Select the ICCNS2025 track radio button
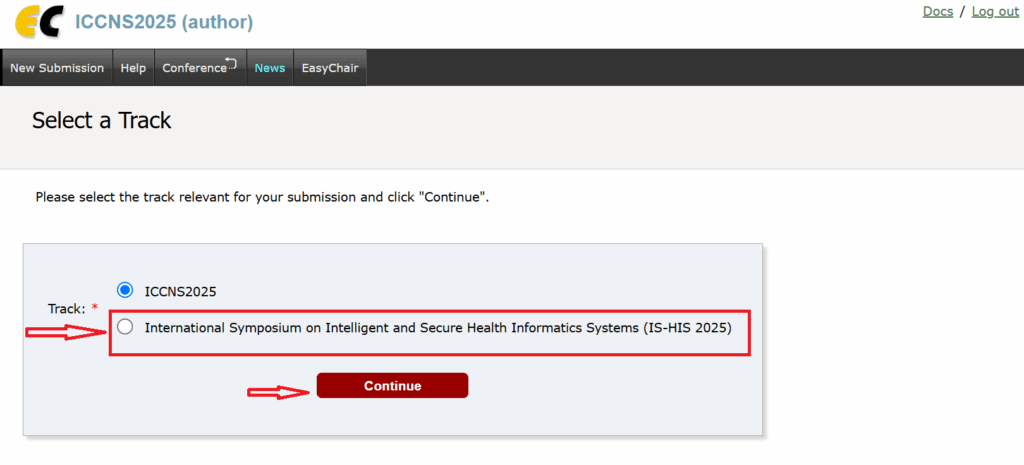1024x465 pixels. tap(125, 290)
